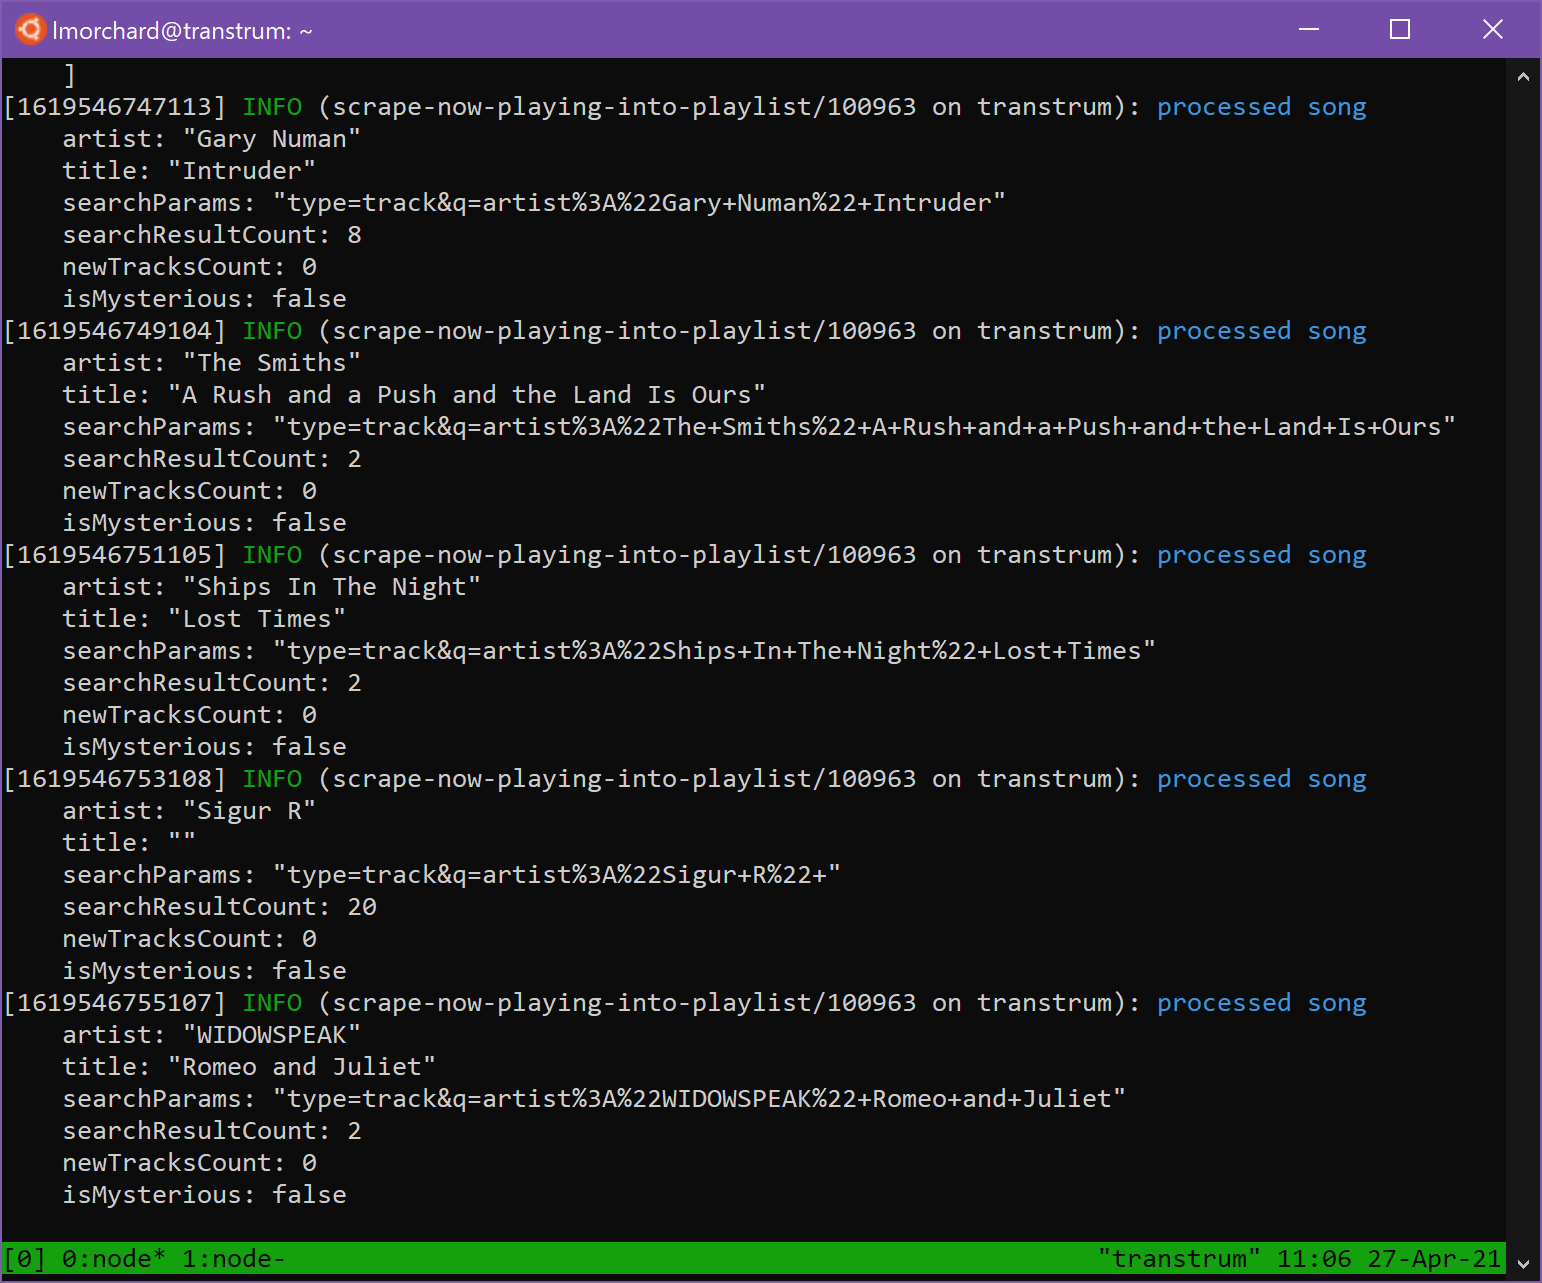Click searchParams line for Sigur R
1542x1283 pixels.
tap(452, 875)
